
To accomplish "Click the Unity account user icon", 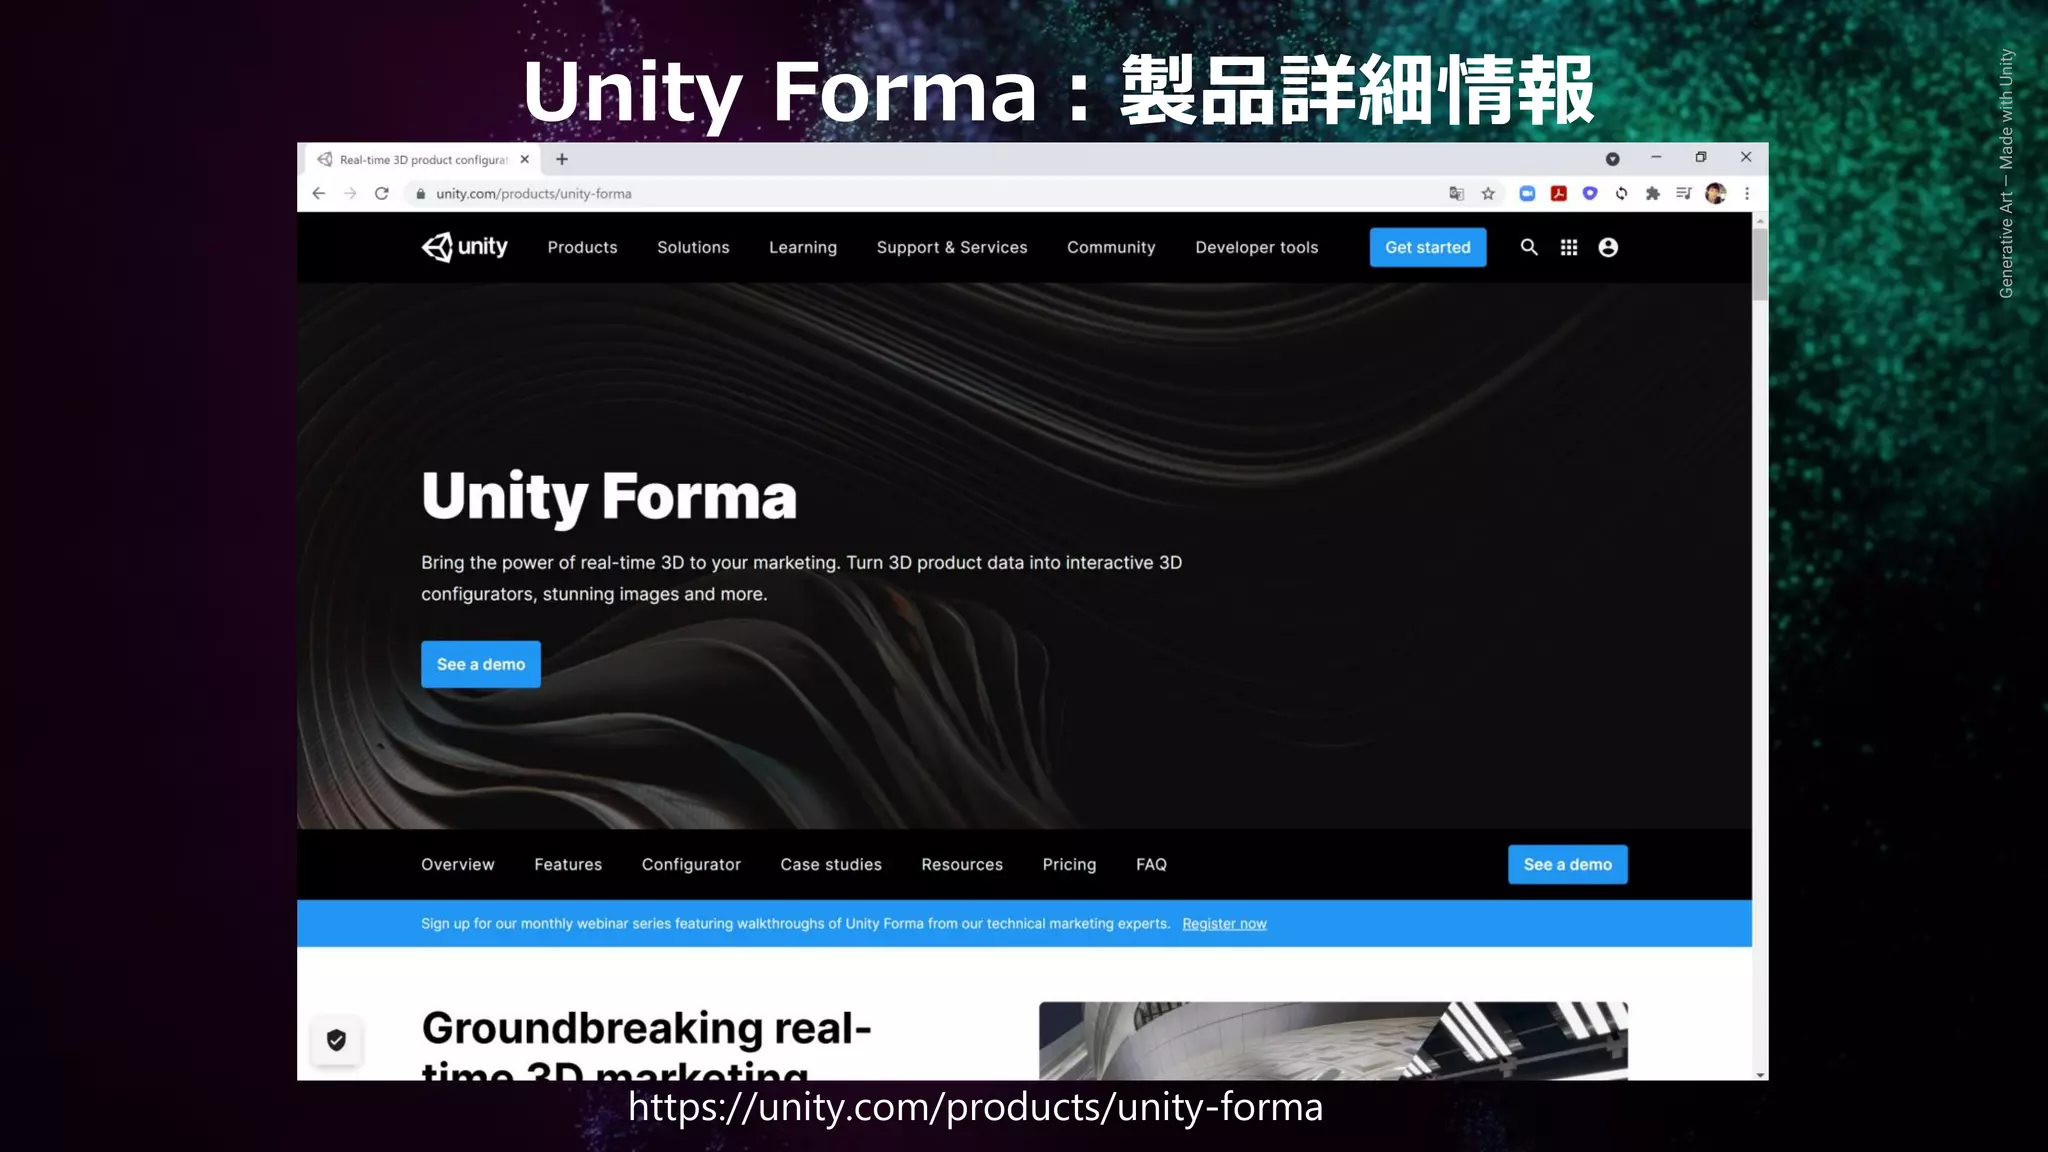I will pos(1608,247).
